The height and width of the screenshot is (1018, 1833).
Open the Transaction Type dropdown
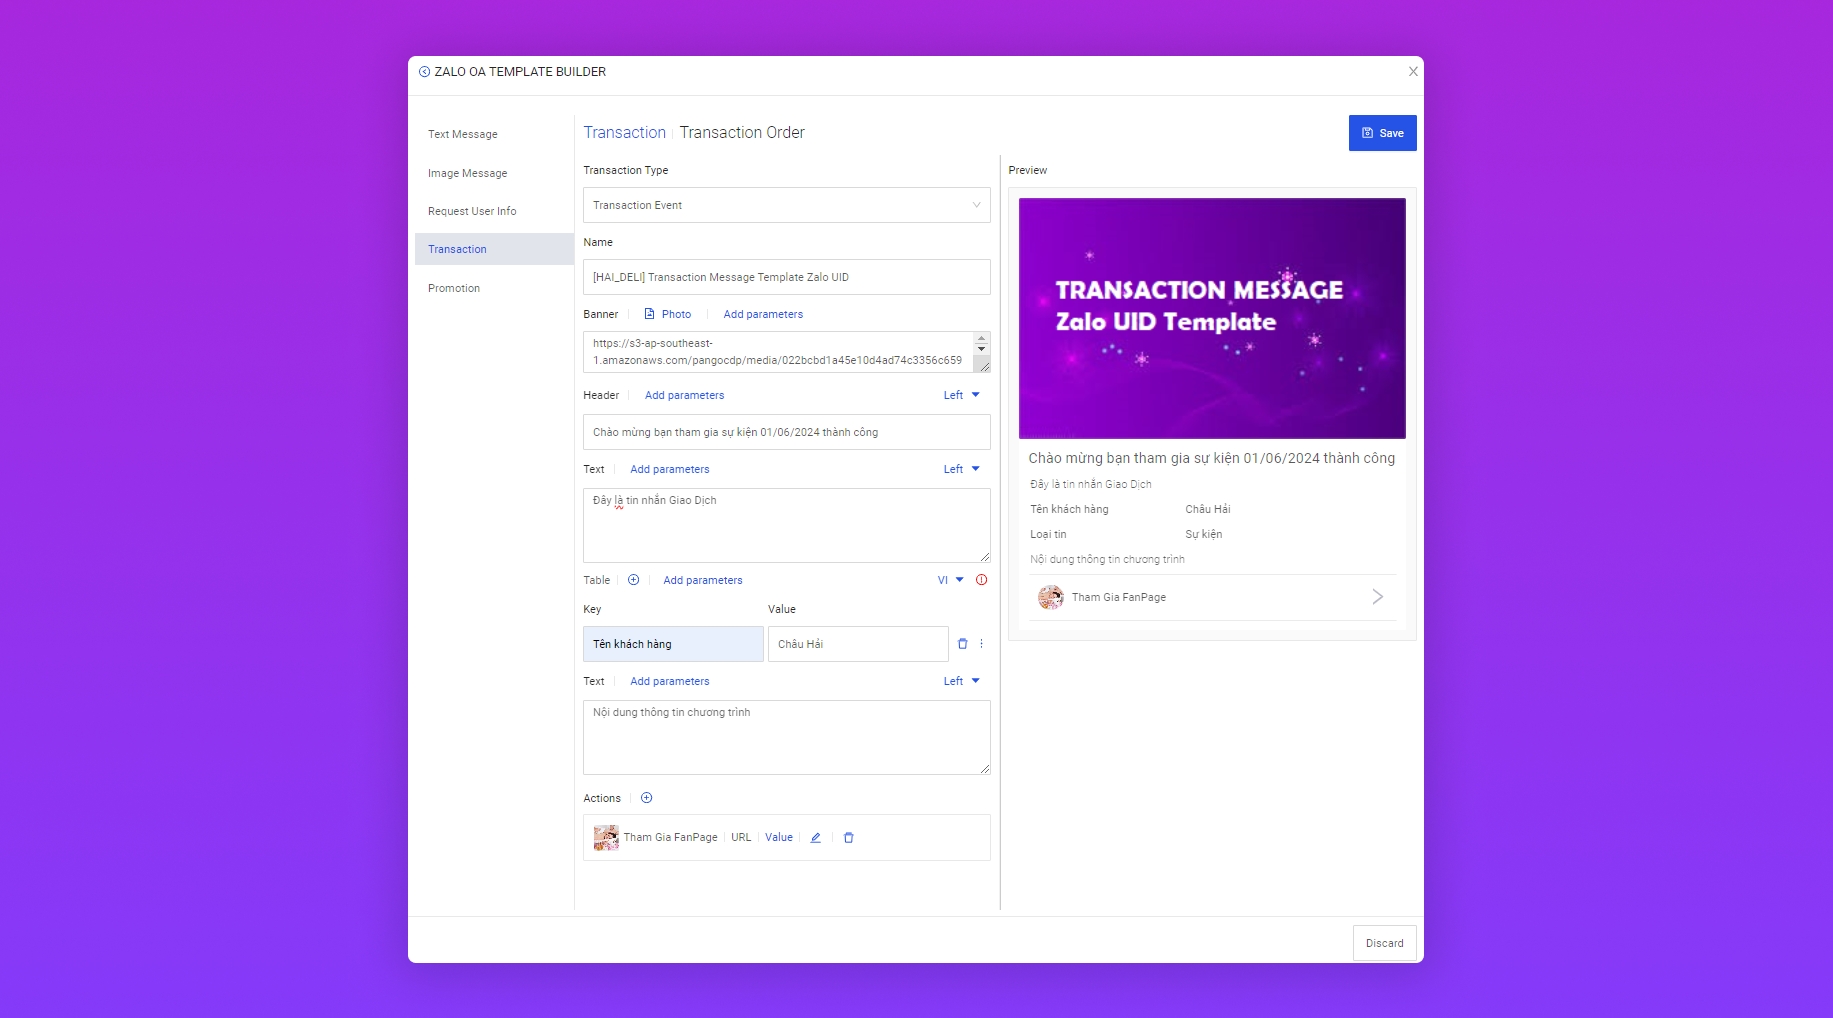point(786,205)
